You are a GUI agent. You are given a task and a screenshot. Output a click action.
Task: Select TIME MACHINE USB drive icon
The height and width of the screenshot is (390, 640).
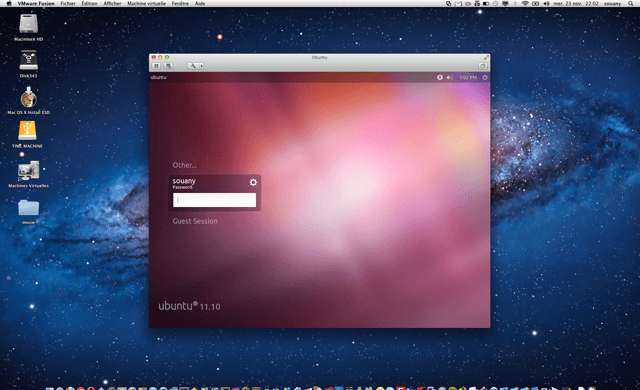point(27,131)
